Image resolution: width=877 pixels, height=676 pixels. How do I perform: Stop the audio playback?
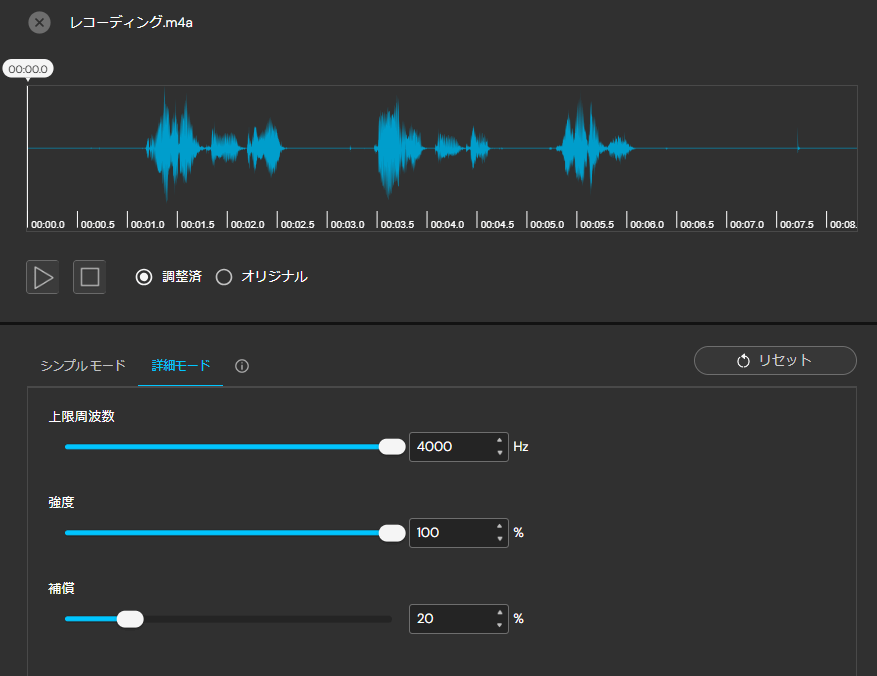coord(89,277)
